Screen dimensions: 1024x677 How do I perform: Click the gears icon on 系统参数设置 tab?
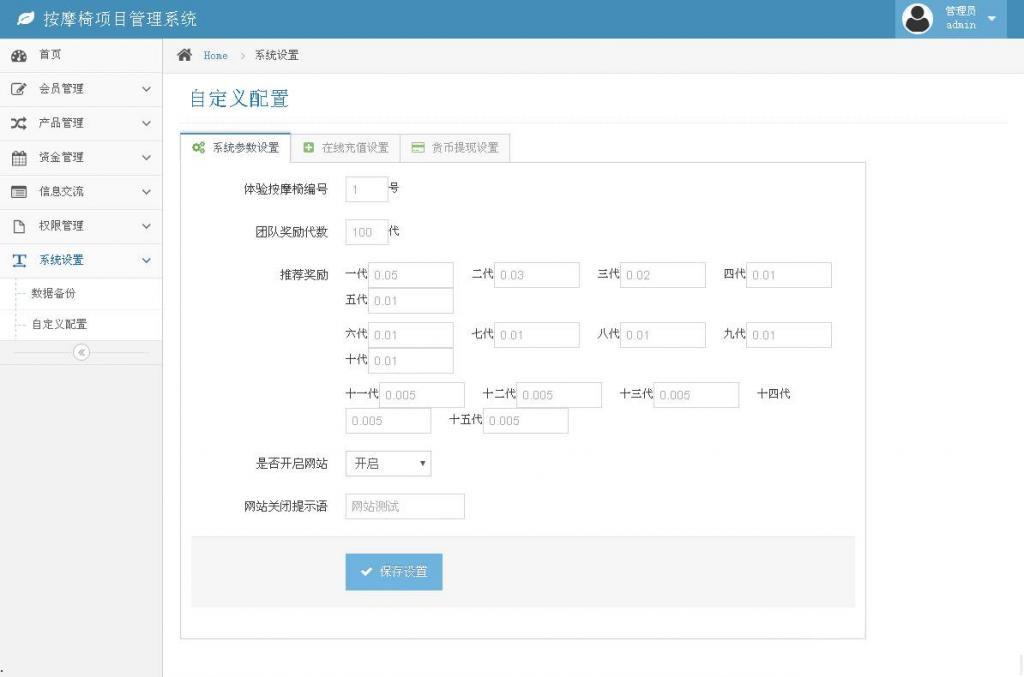click(x=199, y=148)
